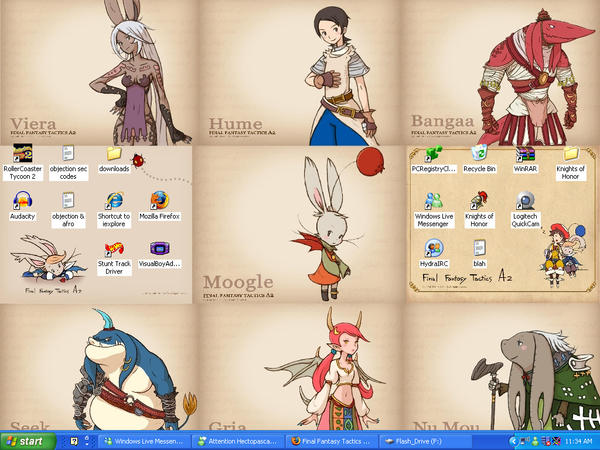600x450 pixels.
Task: Switch to Windows Live Messenger taskbar button
Action: point(146,440)
